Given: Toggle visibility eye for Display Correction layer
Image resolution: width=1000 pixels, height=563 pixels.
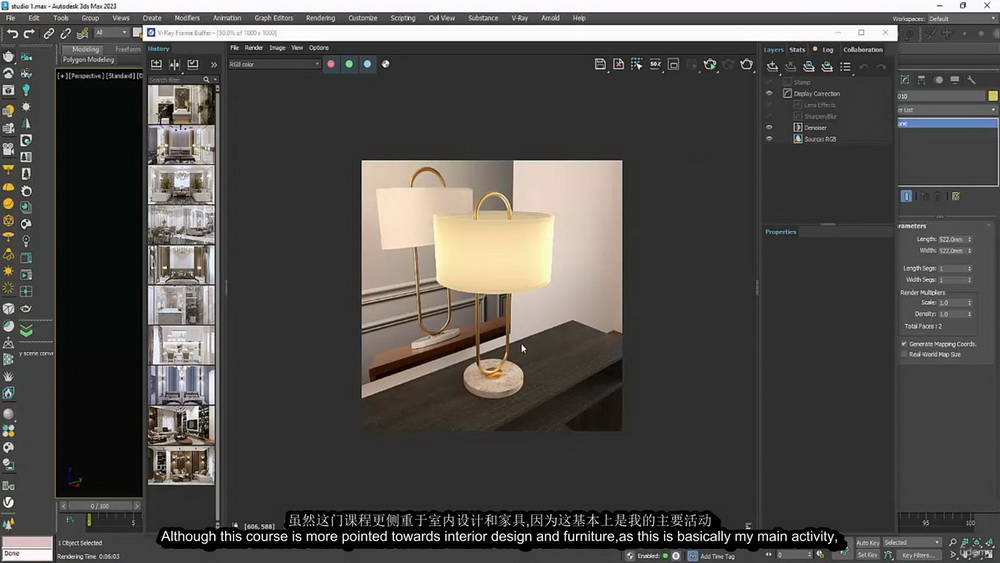Looking at the screenshot, I should [769, 94].
